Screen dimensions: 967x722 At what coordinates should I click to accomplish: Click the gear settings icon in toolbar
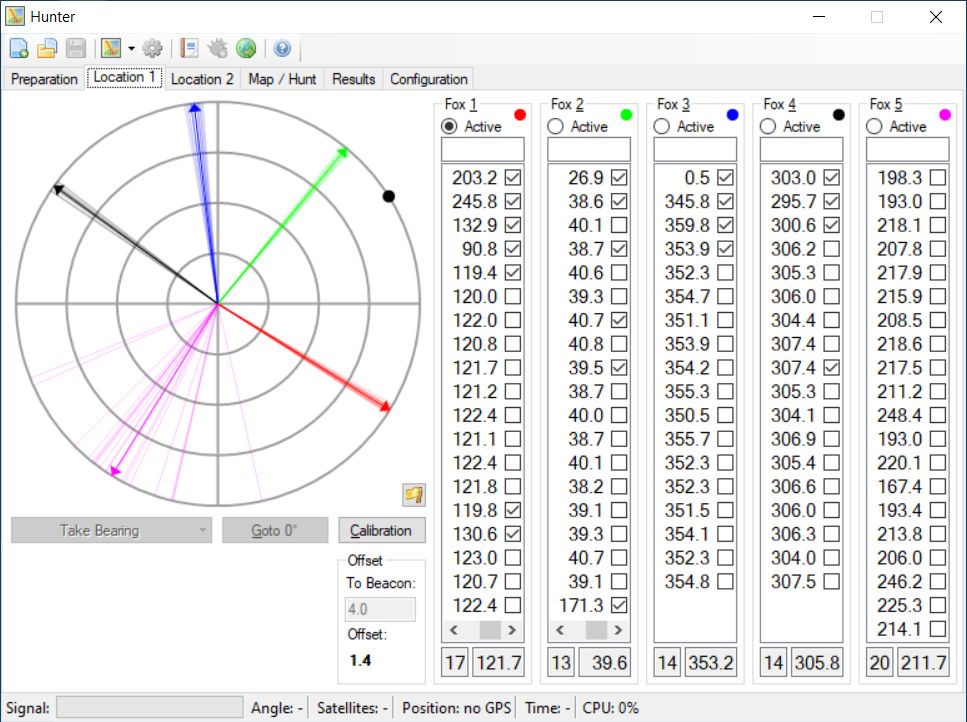(152, 48)
